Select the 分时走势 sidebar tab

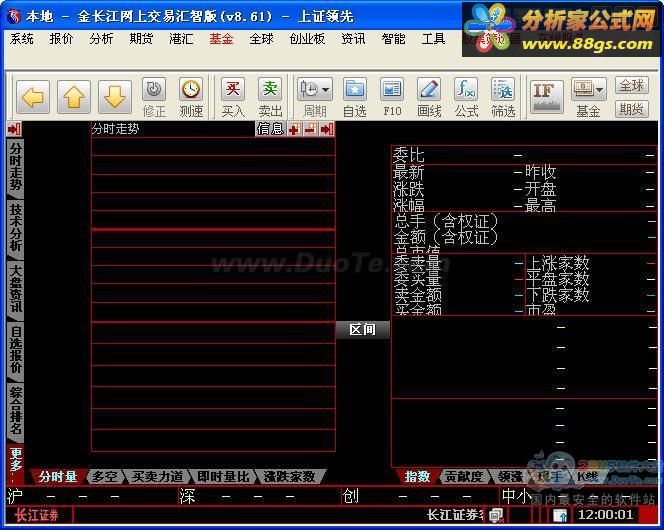point(15,168)
